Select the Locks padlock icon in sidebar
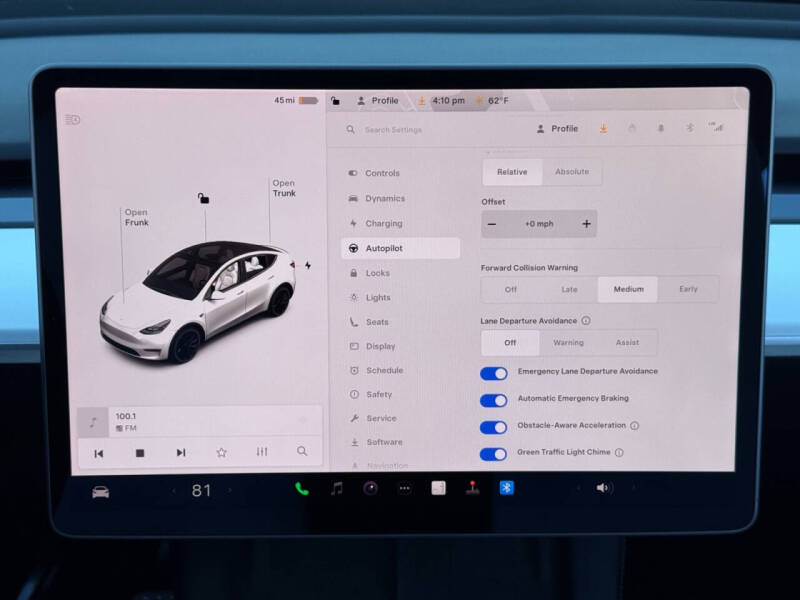Screen dimensions: 800x600 (355, 272)
